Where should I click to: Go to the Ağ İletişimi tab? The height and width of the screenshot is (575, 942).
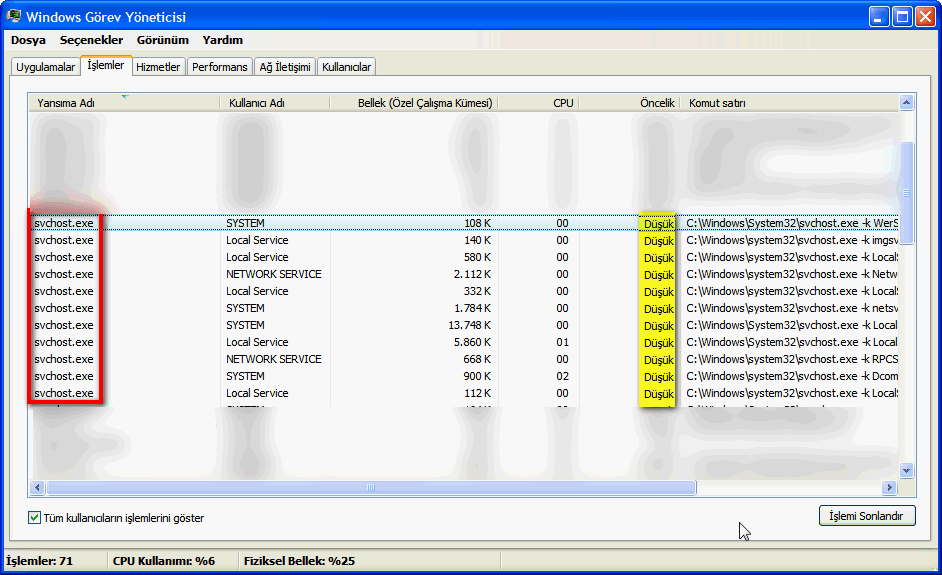[285, 67]
